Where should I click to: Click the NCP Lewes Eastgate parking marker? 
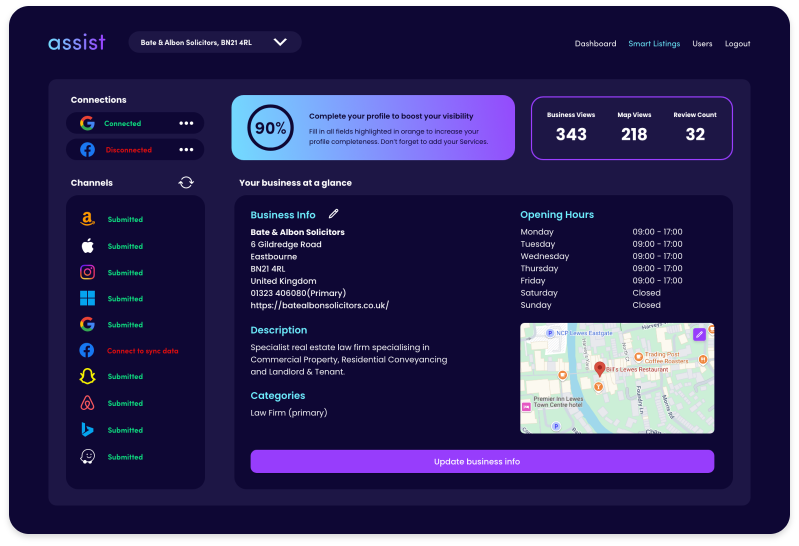[x=550, y=333]
